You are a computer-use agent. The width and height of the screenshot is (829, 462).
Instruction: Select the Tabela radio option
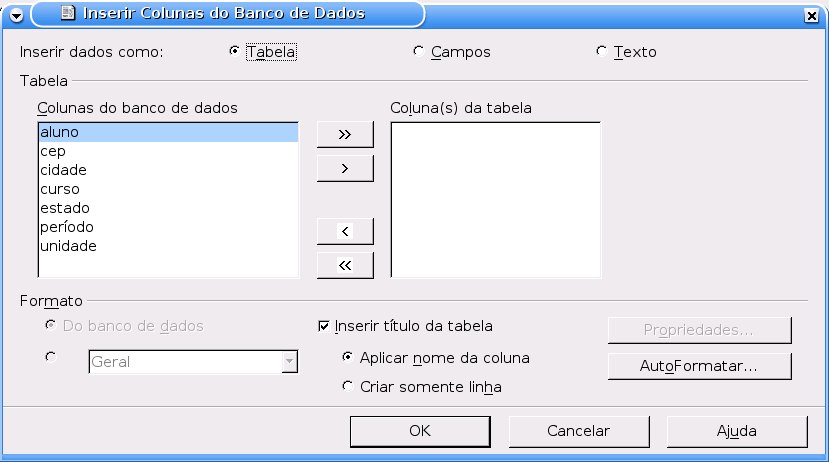pyautogui.click(x=234, y=51)
